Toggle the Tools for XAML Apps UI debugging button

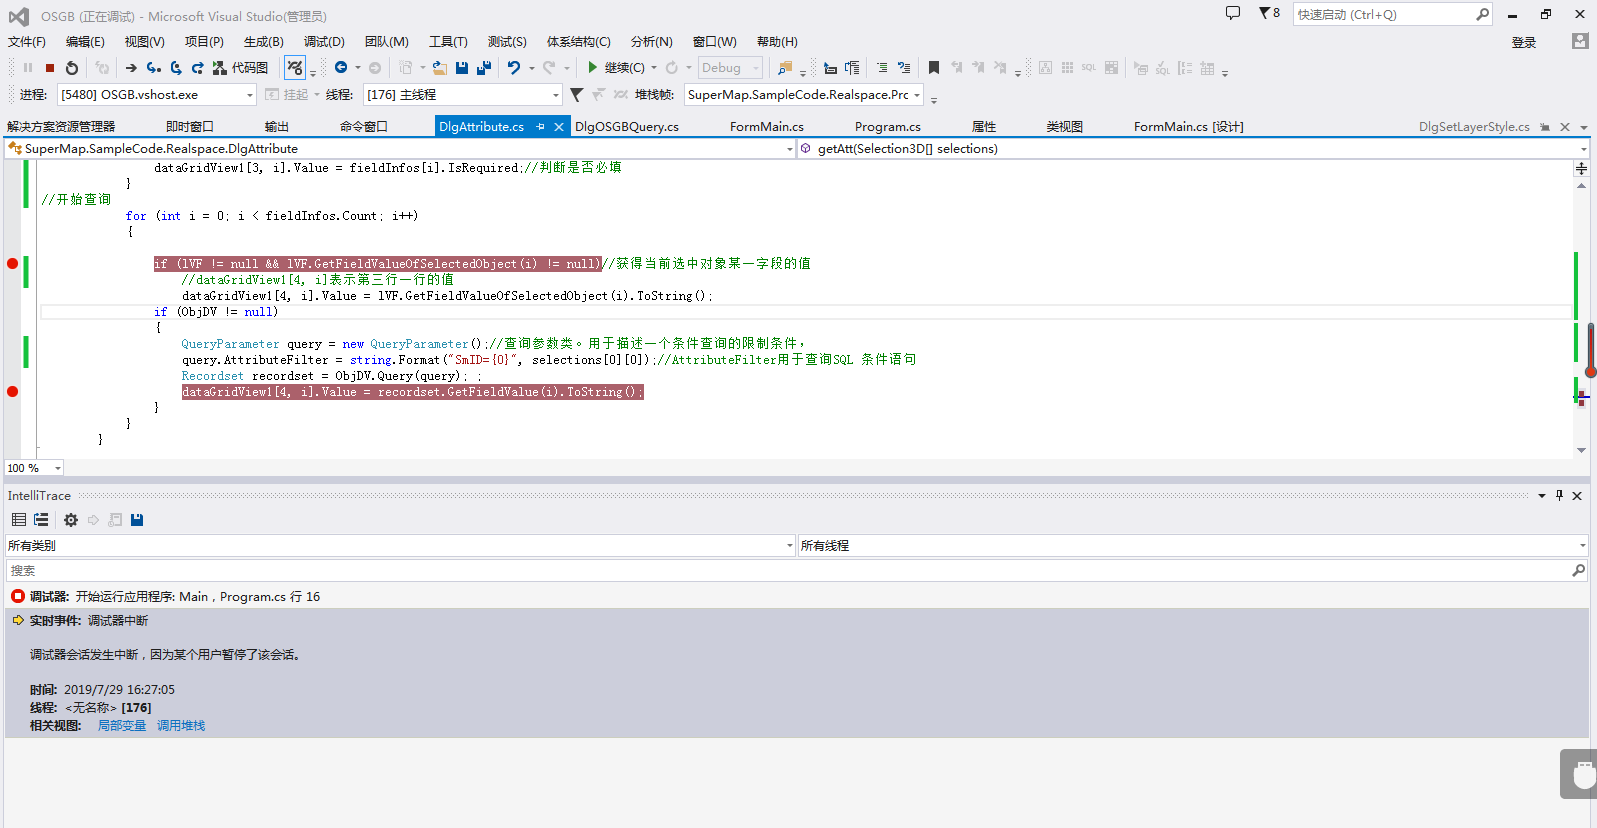[x=295, y=68]
